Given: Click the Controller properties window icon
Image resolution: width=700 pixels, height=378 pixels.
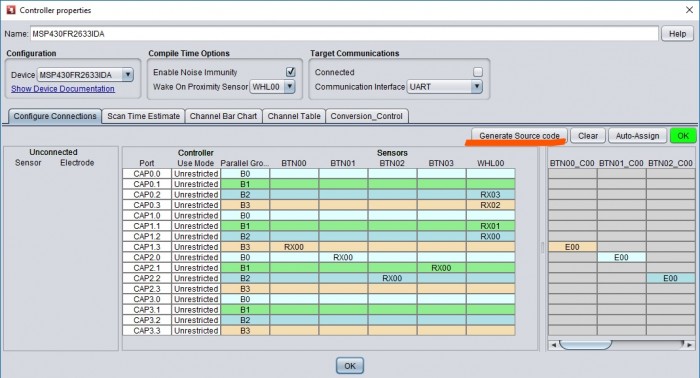Looking at the screenshot, I should coord(11,10).
